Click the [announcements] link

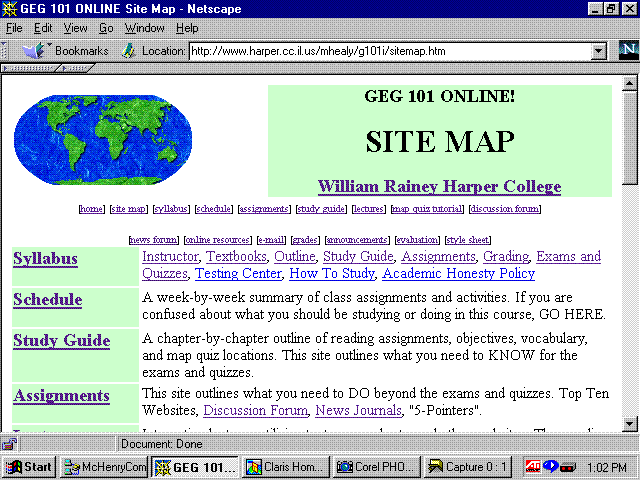coord(357,240)
